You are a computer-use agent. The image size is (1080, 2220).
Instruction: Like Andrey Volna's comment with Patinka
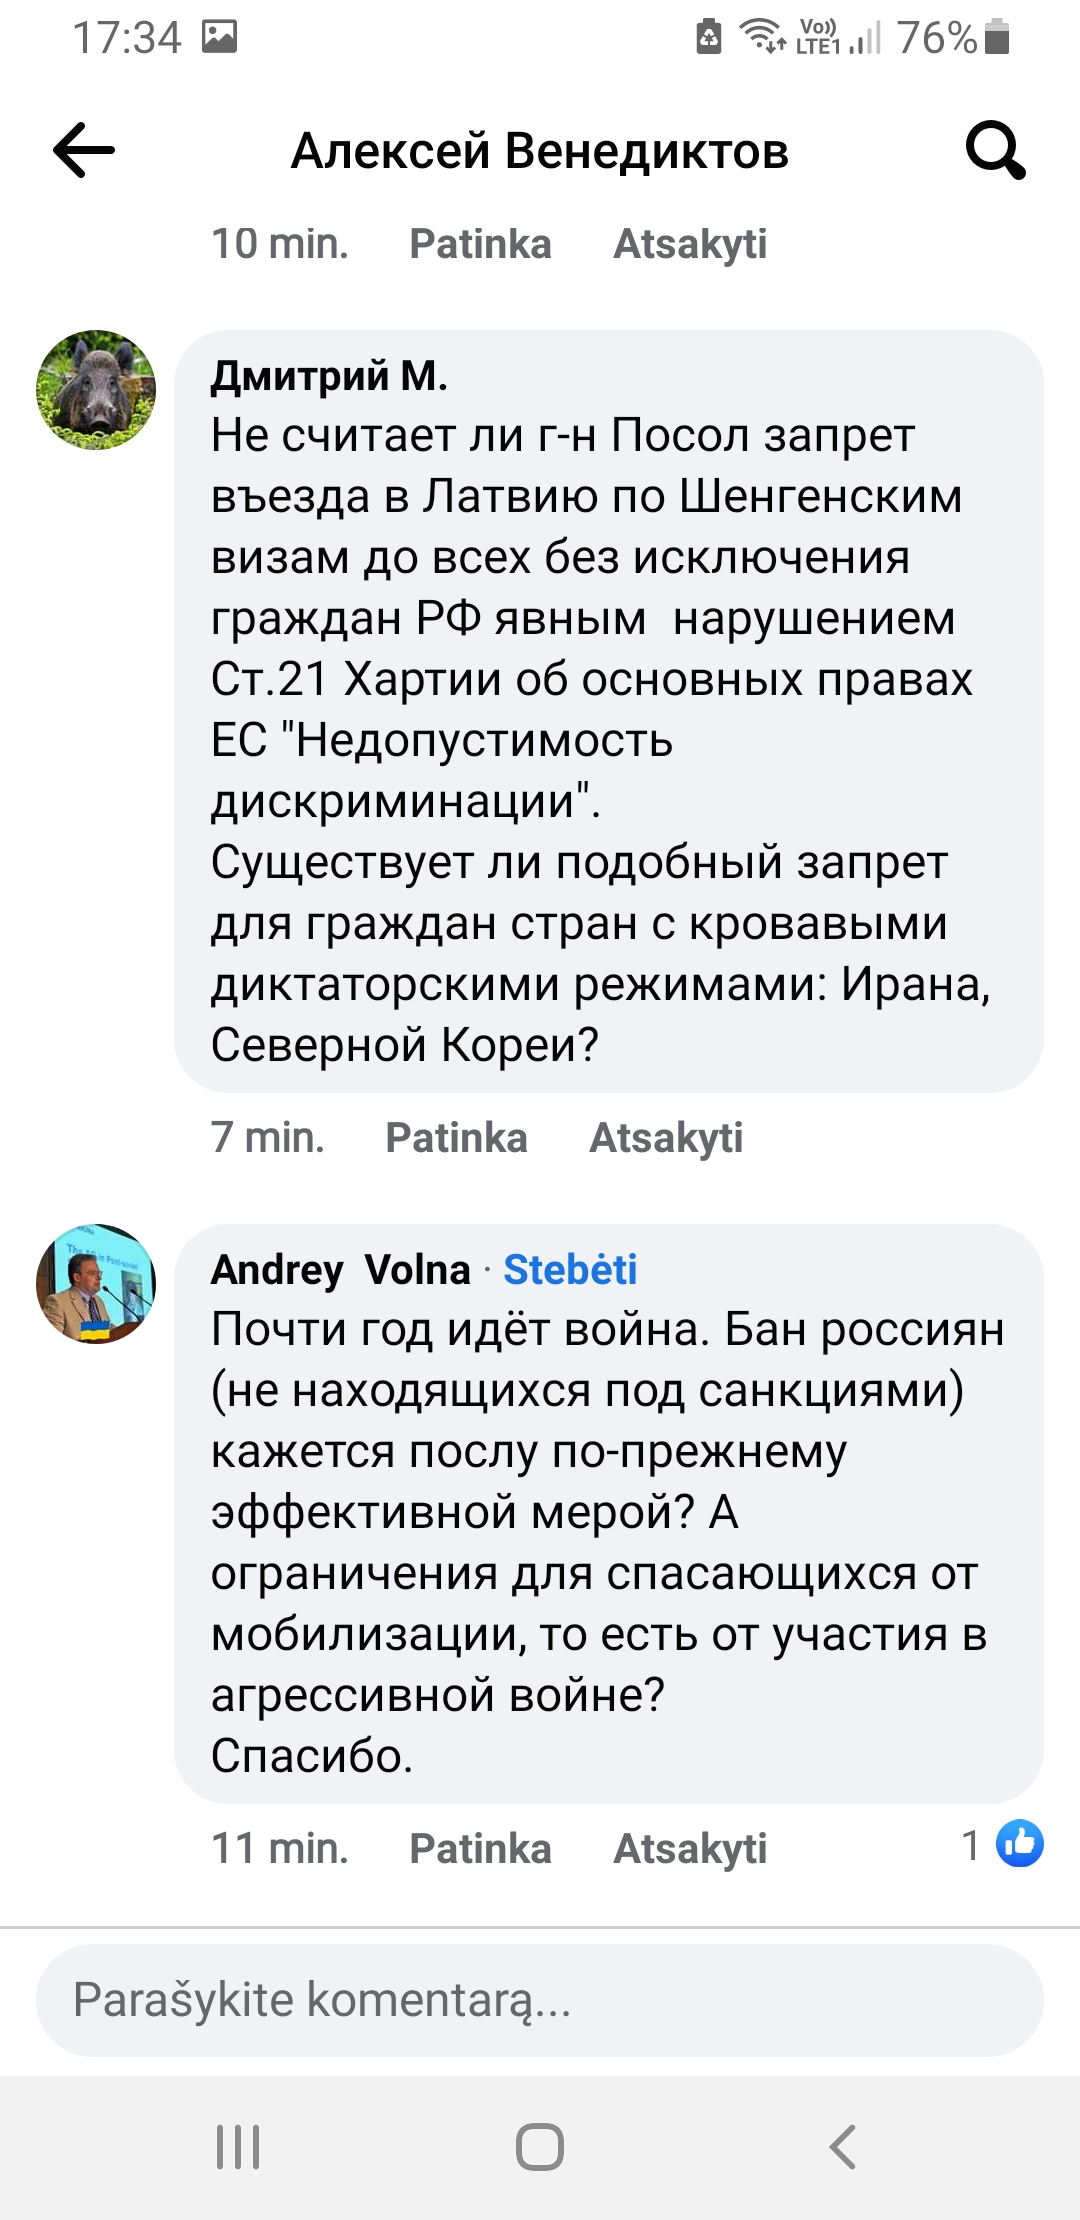click(480, 1849)
